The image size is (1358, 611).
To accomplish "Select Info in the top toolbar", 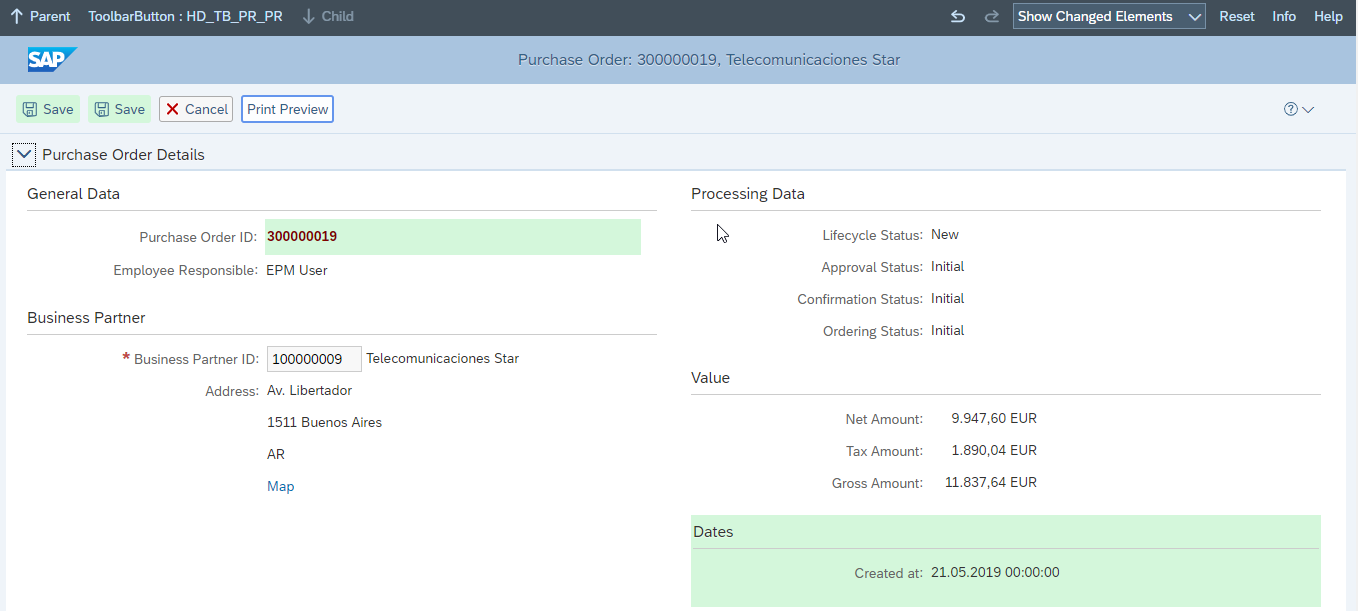I will (1284, 16).
